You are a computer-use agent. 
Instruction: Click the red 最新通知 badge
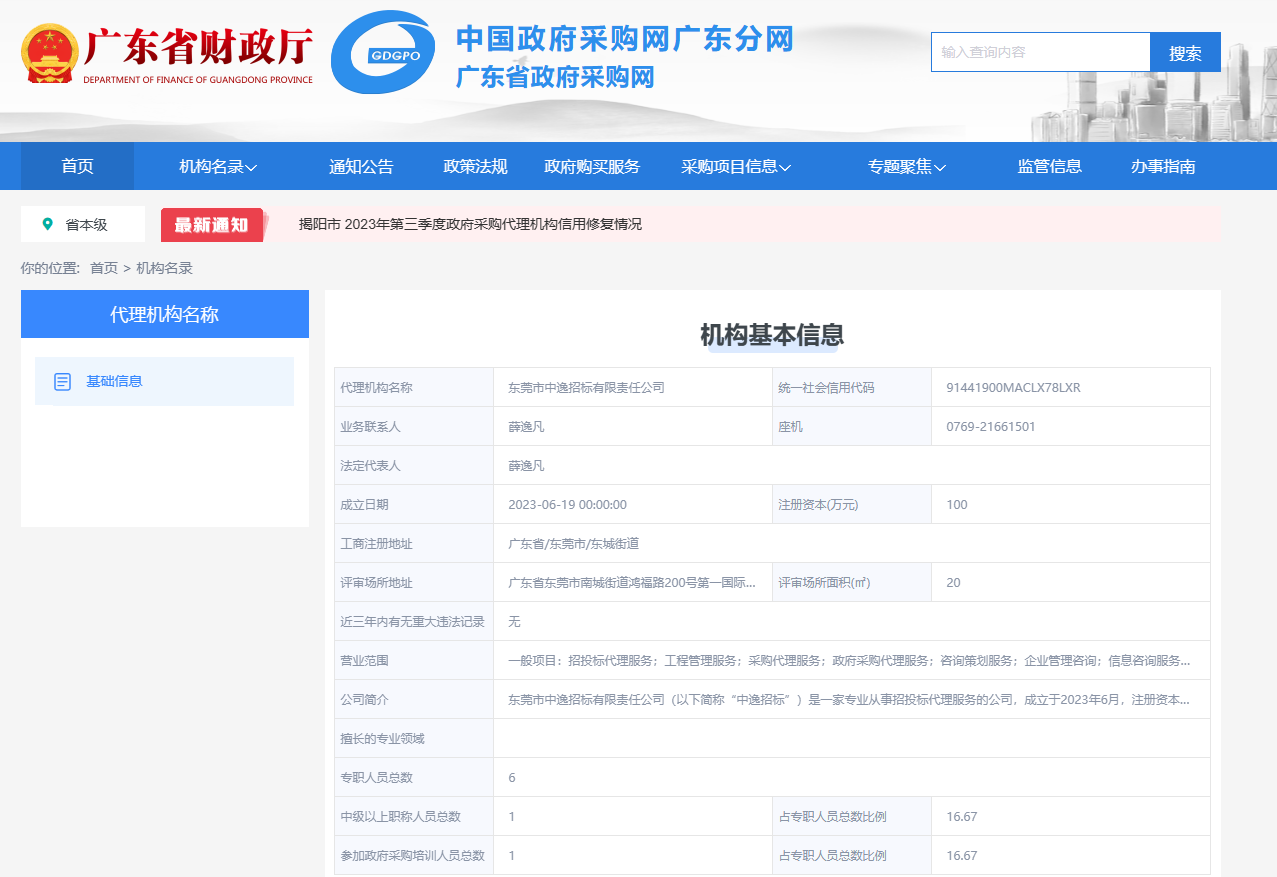point(212,225)
